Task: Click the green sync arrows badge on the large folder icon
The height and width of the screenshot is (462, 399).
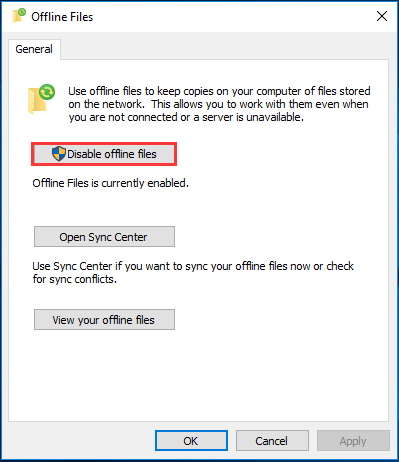Action: [47, 92]
